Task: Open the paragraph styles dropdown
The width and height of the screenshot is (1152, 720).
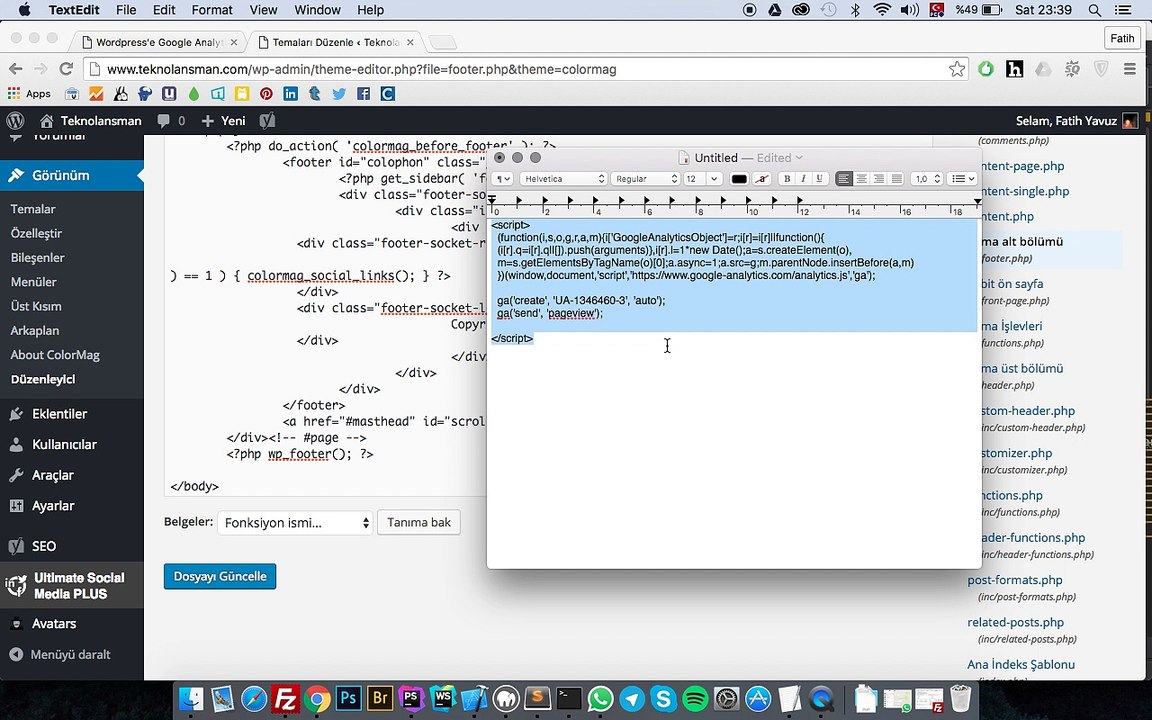Action: pos(503,179)
